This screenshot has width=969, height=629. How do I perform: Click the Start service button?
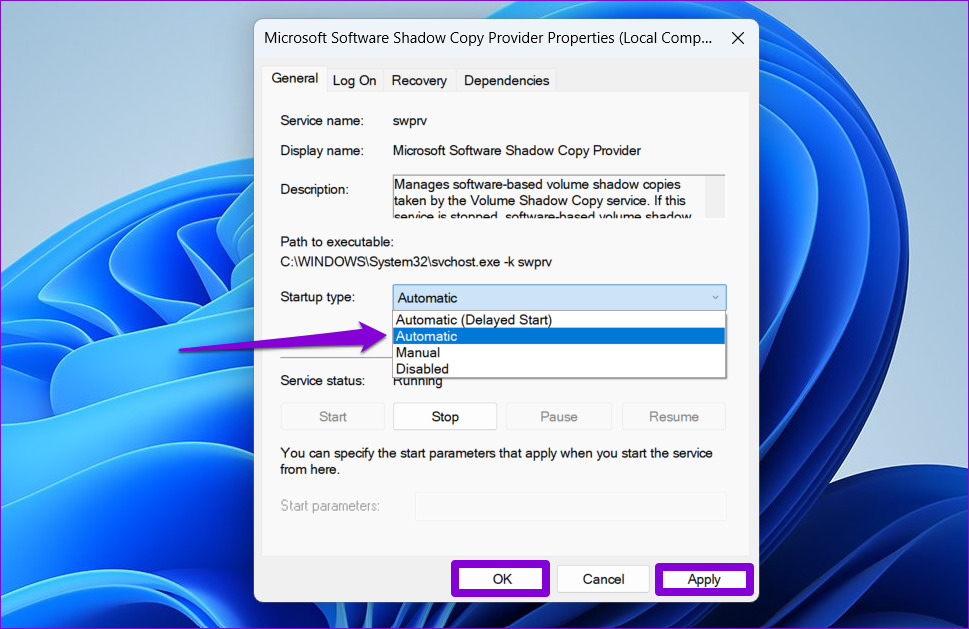332,416
